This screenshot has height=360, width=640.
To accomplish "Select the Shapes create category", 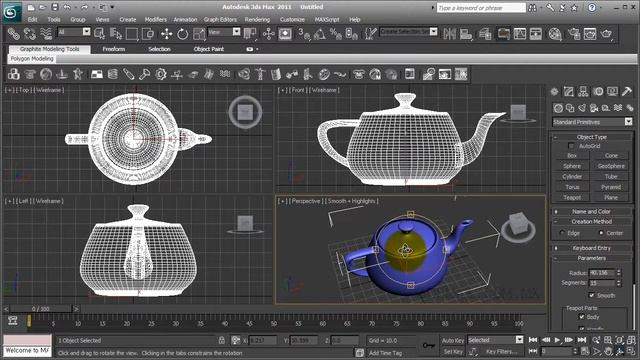I will [x=570, y=108].
